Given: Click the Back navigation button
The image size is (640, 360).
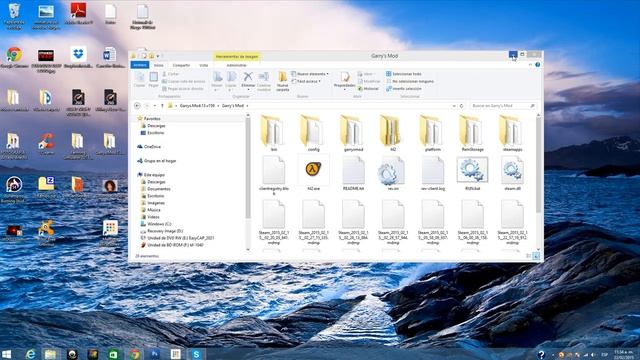Looking at the screenshot, I should pyautogui.click(x=138, y=106).
